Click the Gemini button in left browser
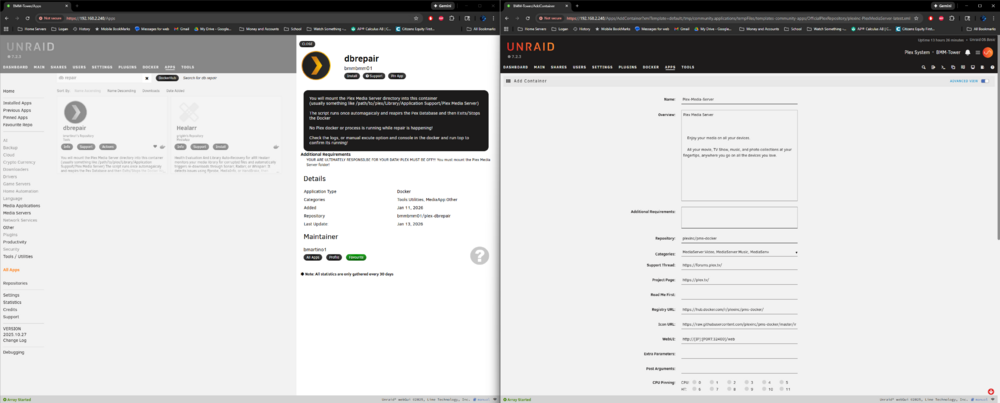Image resolution: width=1000 pixels, height=403 pixels. tap(441, 5)
